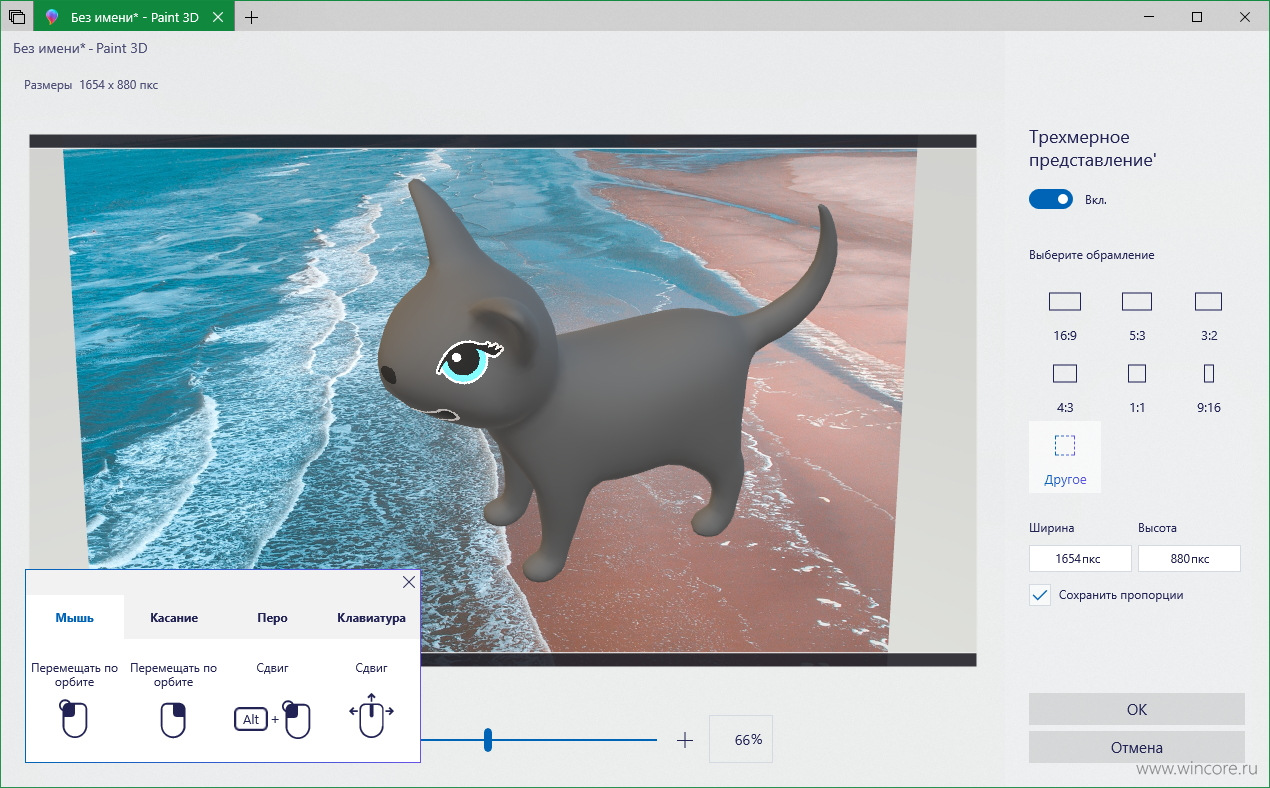Select the 16:9 frame icon

click(1065, 301)
